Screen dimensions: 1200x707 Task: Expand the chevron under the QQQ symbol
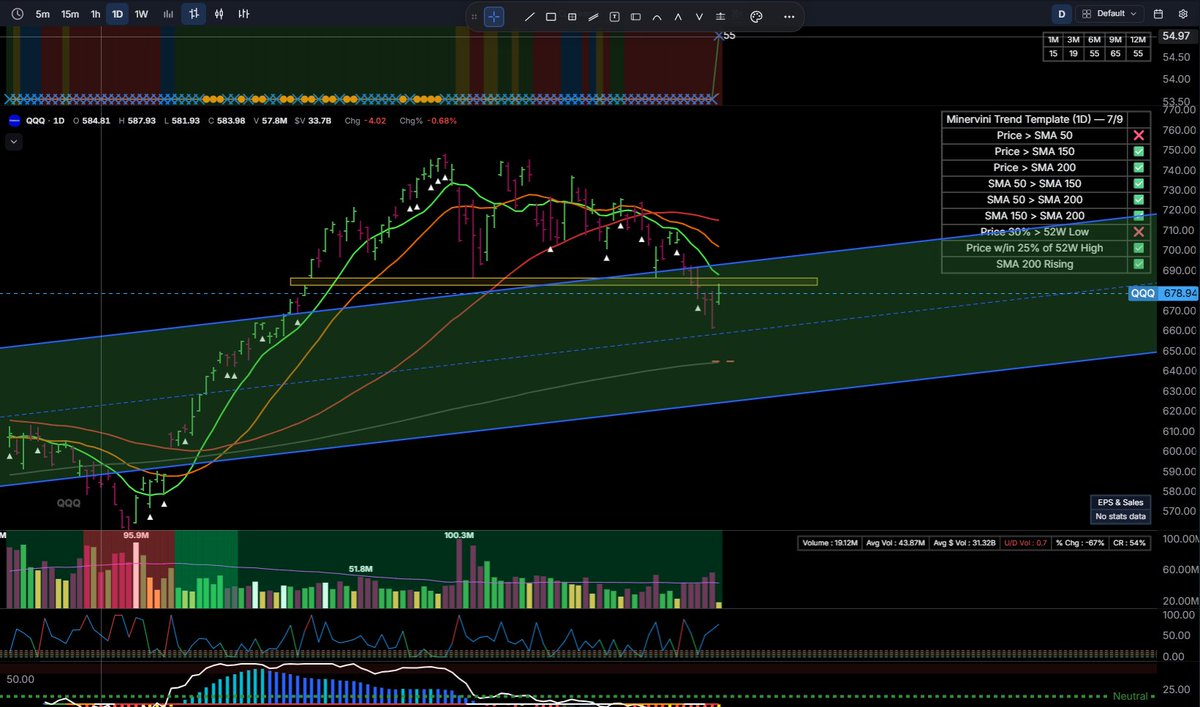(14, 142)
